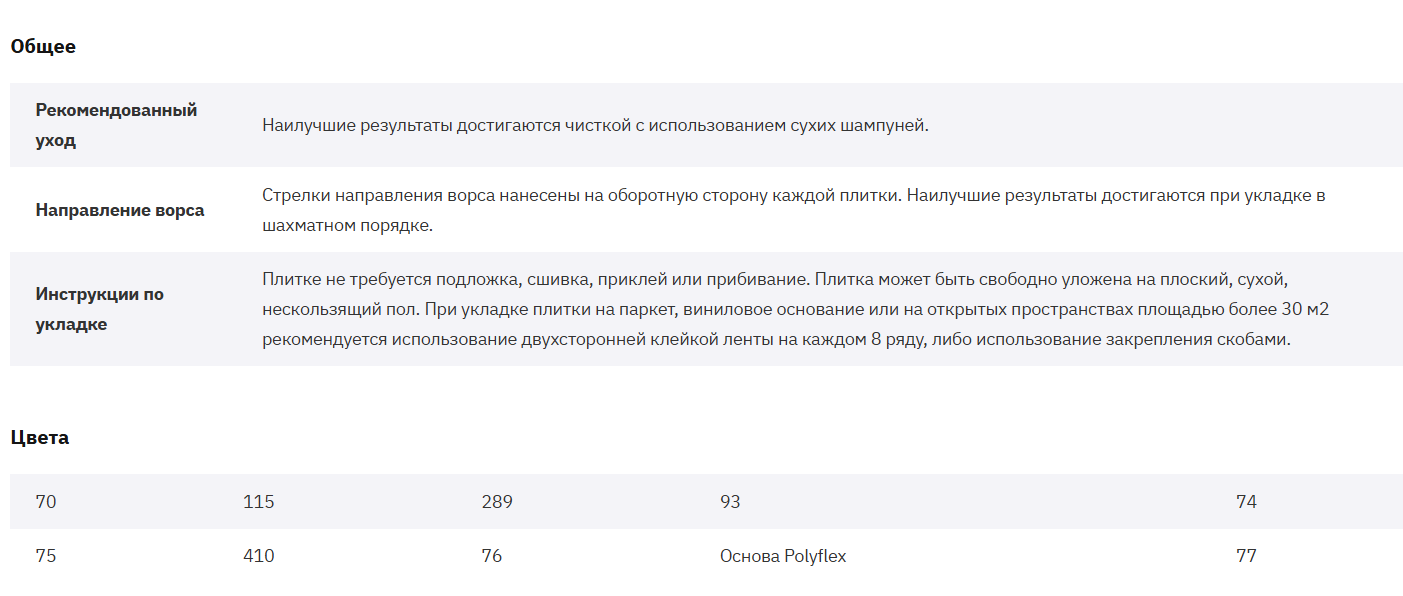Choose color code 74
This screenshot has height=596, width=1403.
click(x=1246, y=502)
